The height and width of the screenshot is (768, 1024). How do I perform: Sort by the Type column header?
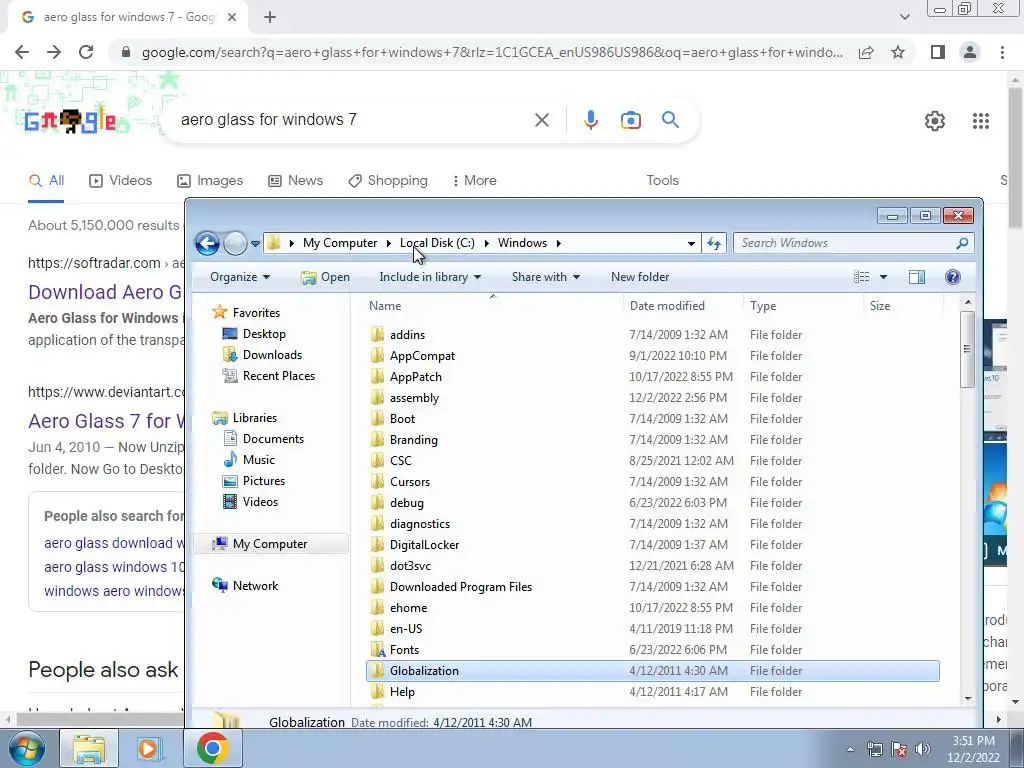click(803, 306)
